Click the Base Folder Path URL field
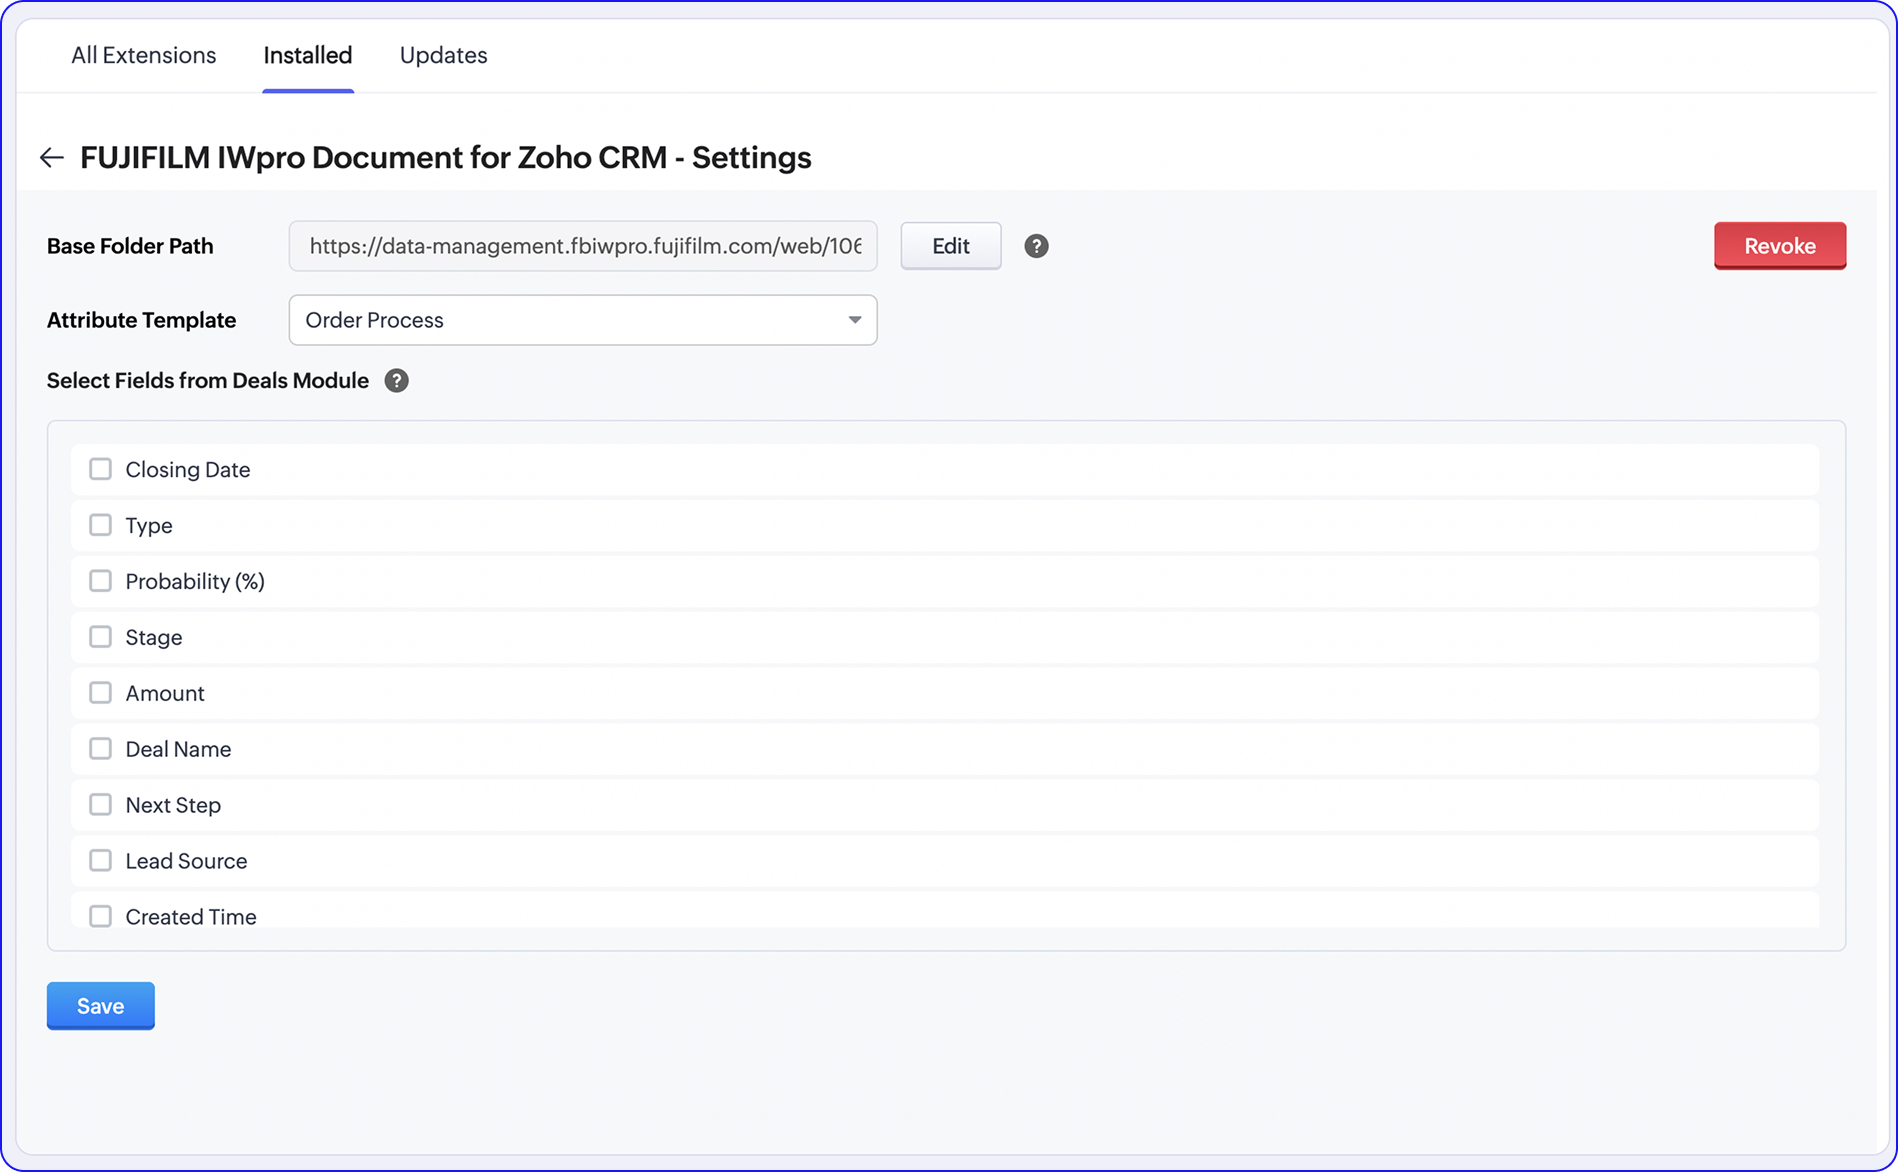This screenshot has height=1172, width=1898. pos(583,246)
